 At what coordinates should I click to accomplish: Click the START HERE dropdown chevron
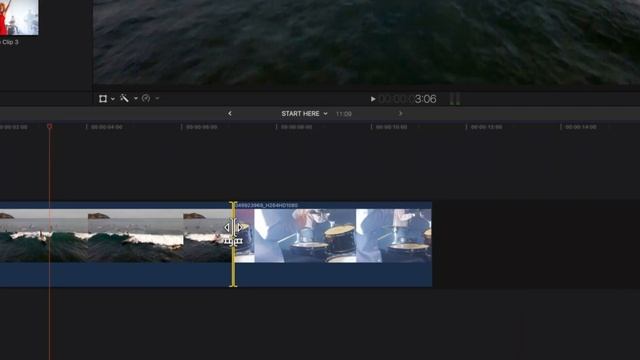click(325, 114)
